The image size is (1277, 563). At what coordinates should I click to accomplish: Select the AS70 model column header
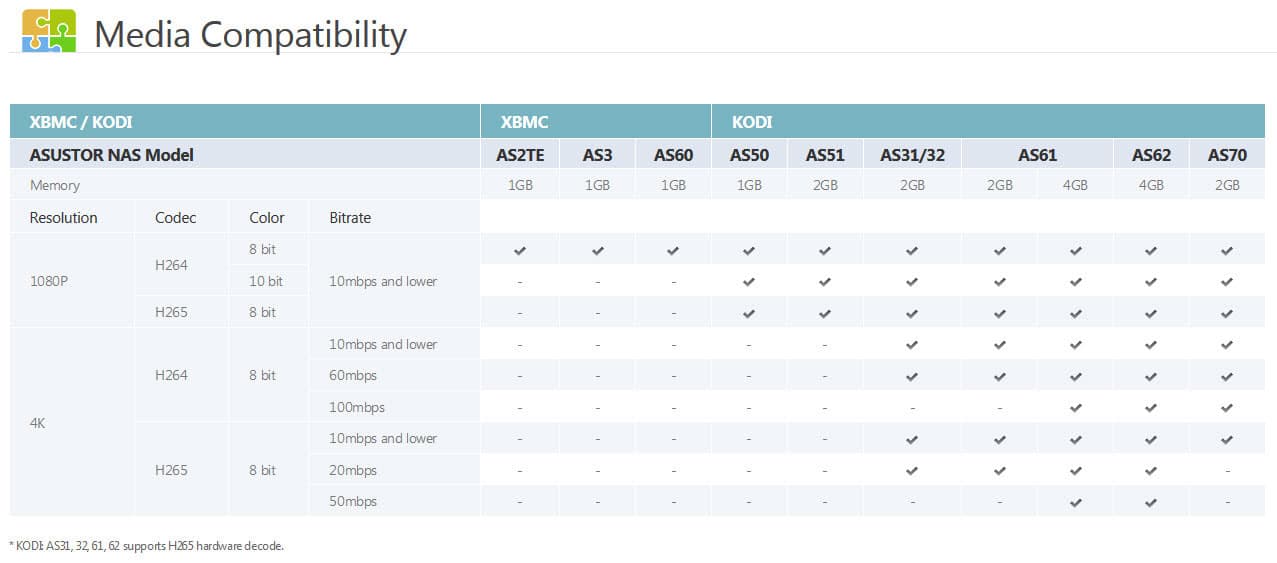1227,155
